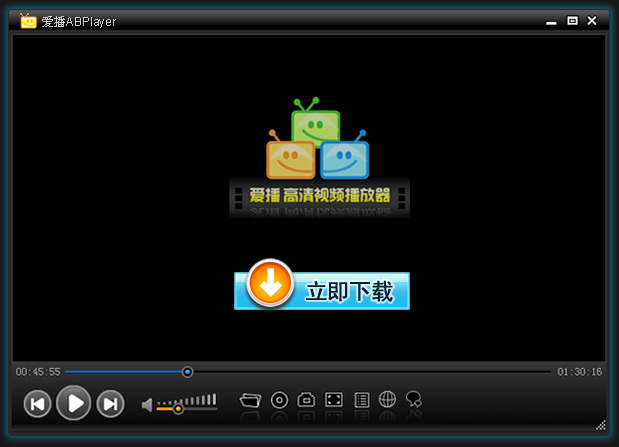Click the 爱播 高清视频播放器 banner
The image size is (619, 447).
(x=319, y=197)
